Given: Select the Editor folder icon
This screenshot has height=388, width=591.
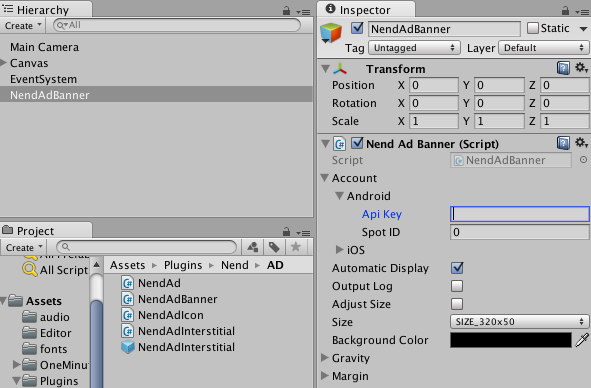Looking at the screenshot, I should 29,333.
